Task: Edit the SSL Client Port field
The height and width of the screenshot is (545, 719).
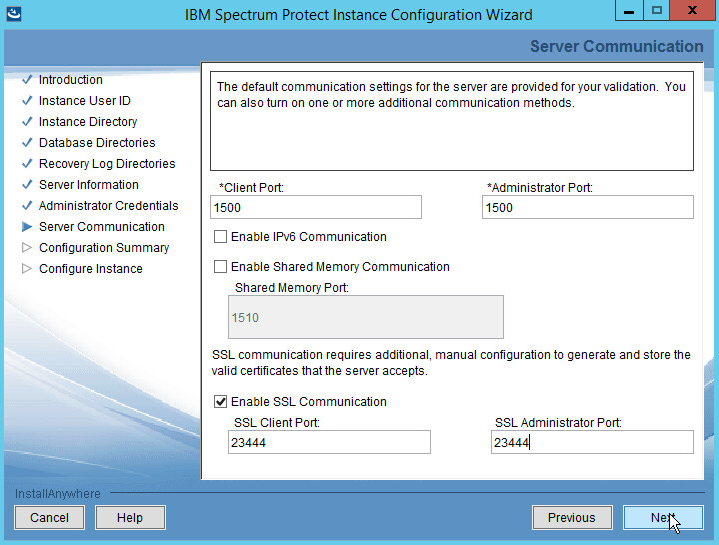Action: click(x=329, y=443)
